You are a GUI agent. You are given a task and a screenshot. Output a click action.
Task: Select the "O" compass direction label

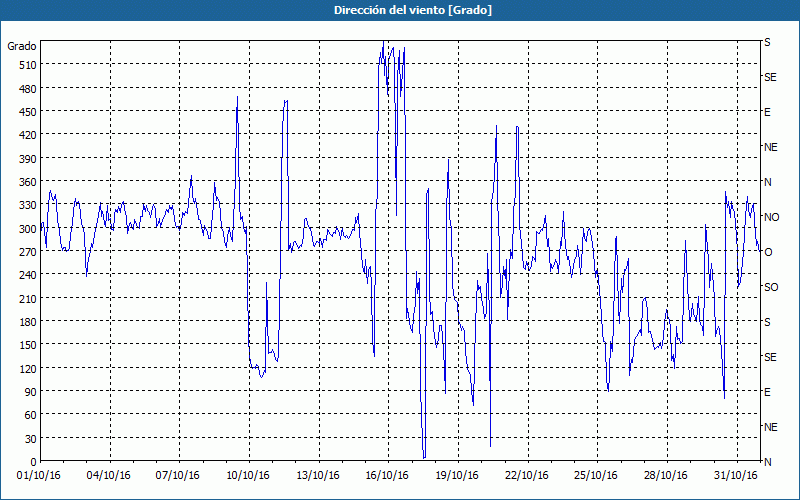(x=768, y=252)
